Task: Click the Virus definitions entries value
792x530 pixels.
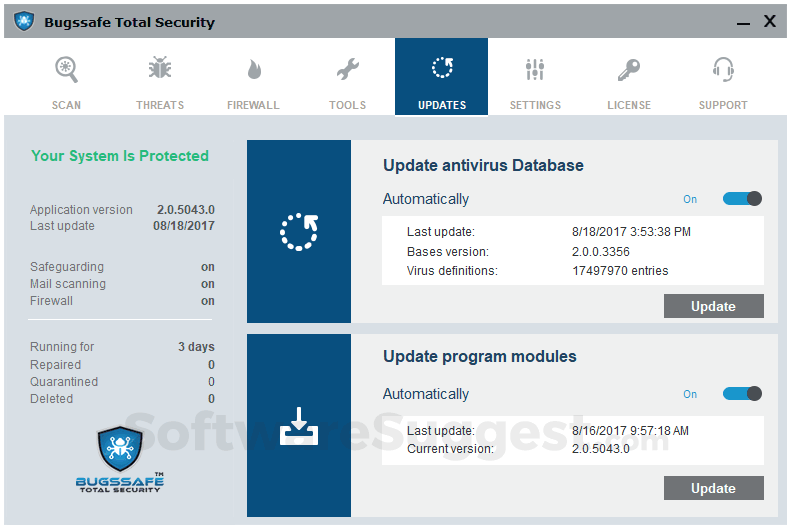Action: pos(620,270)
